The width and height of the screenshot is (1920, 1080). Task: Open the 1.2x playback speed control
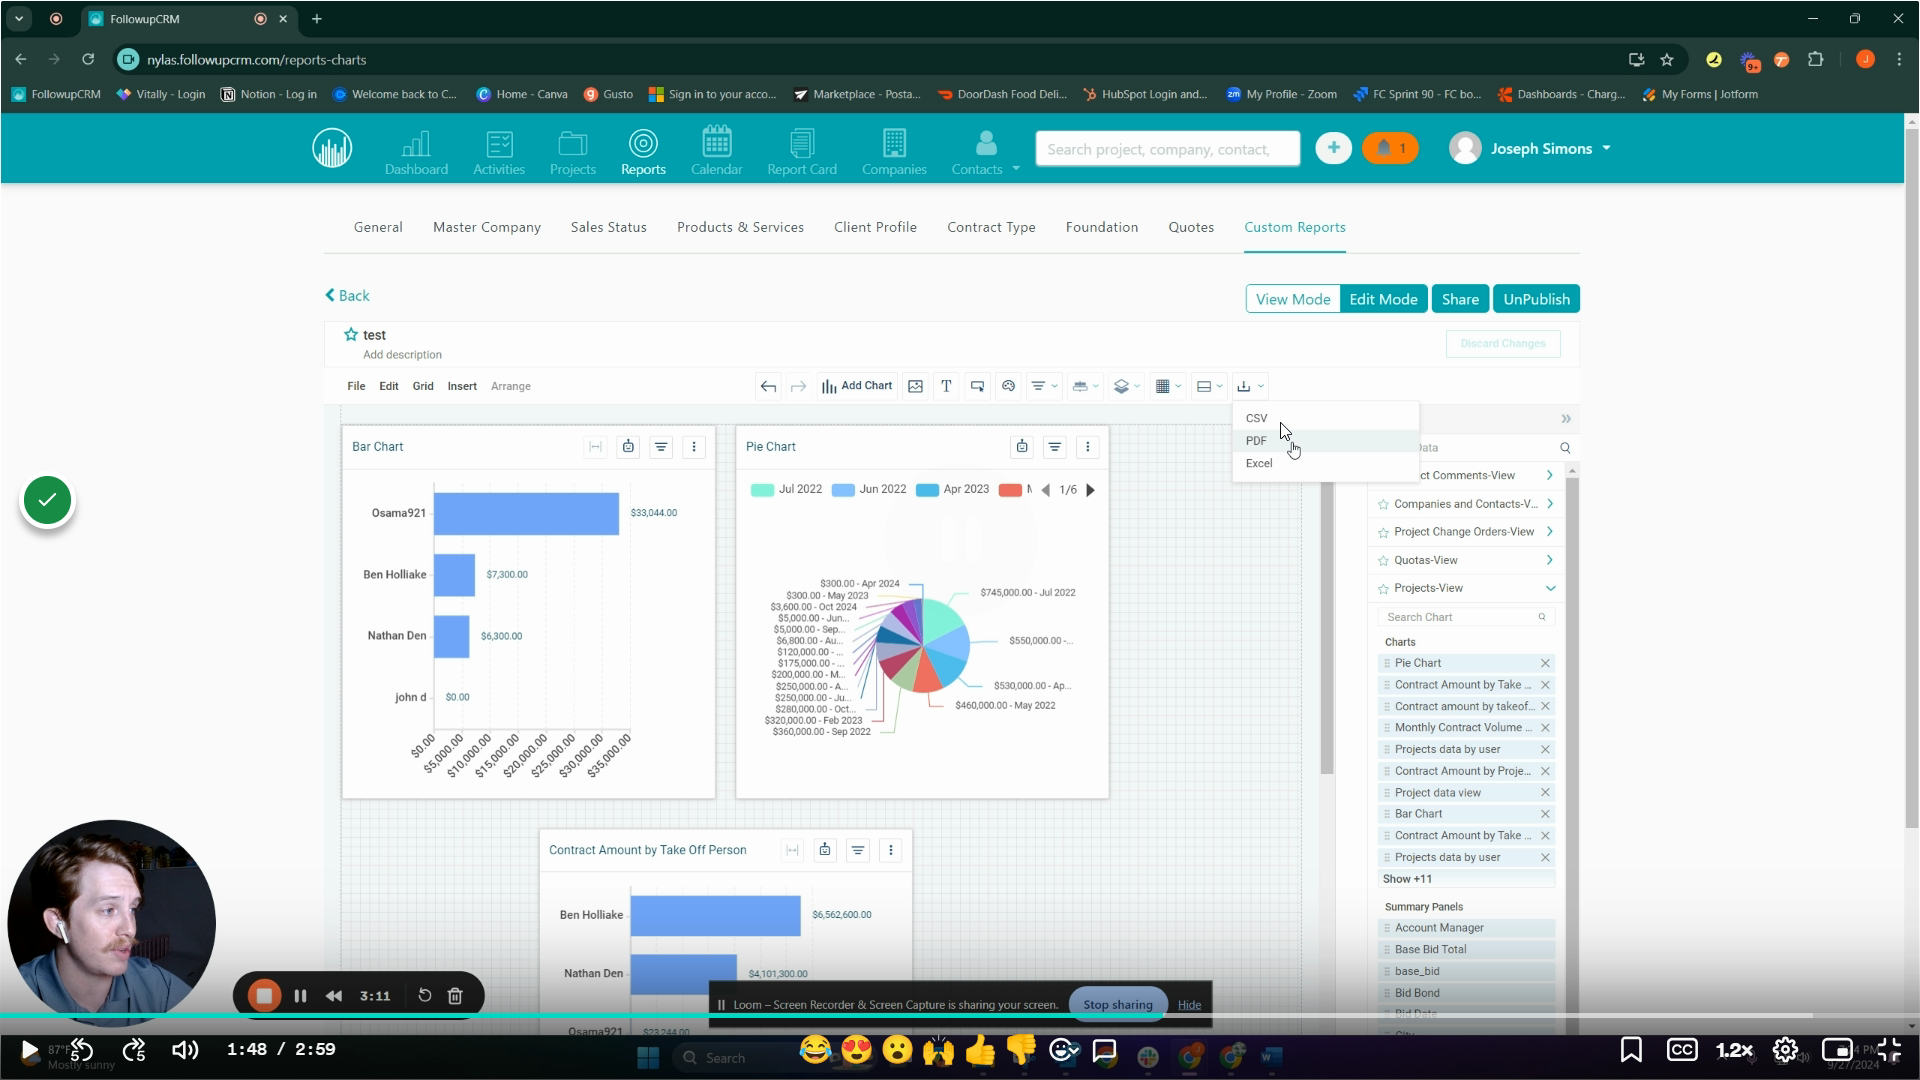click(x=1734, y=1050)
